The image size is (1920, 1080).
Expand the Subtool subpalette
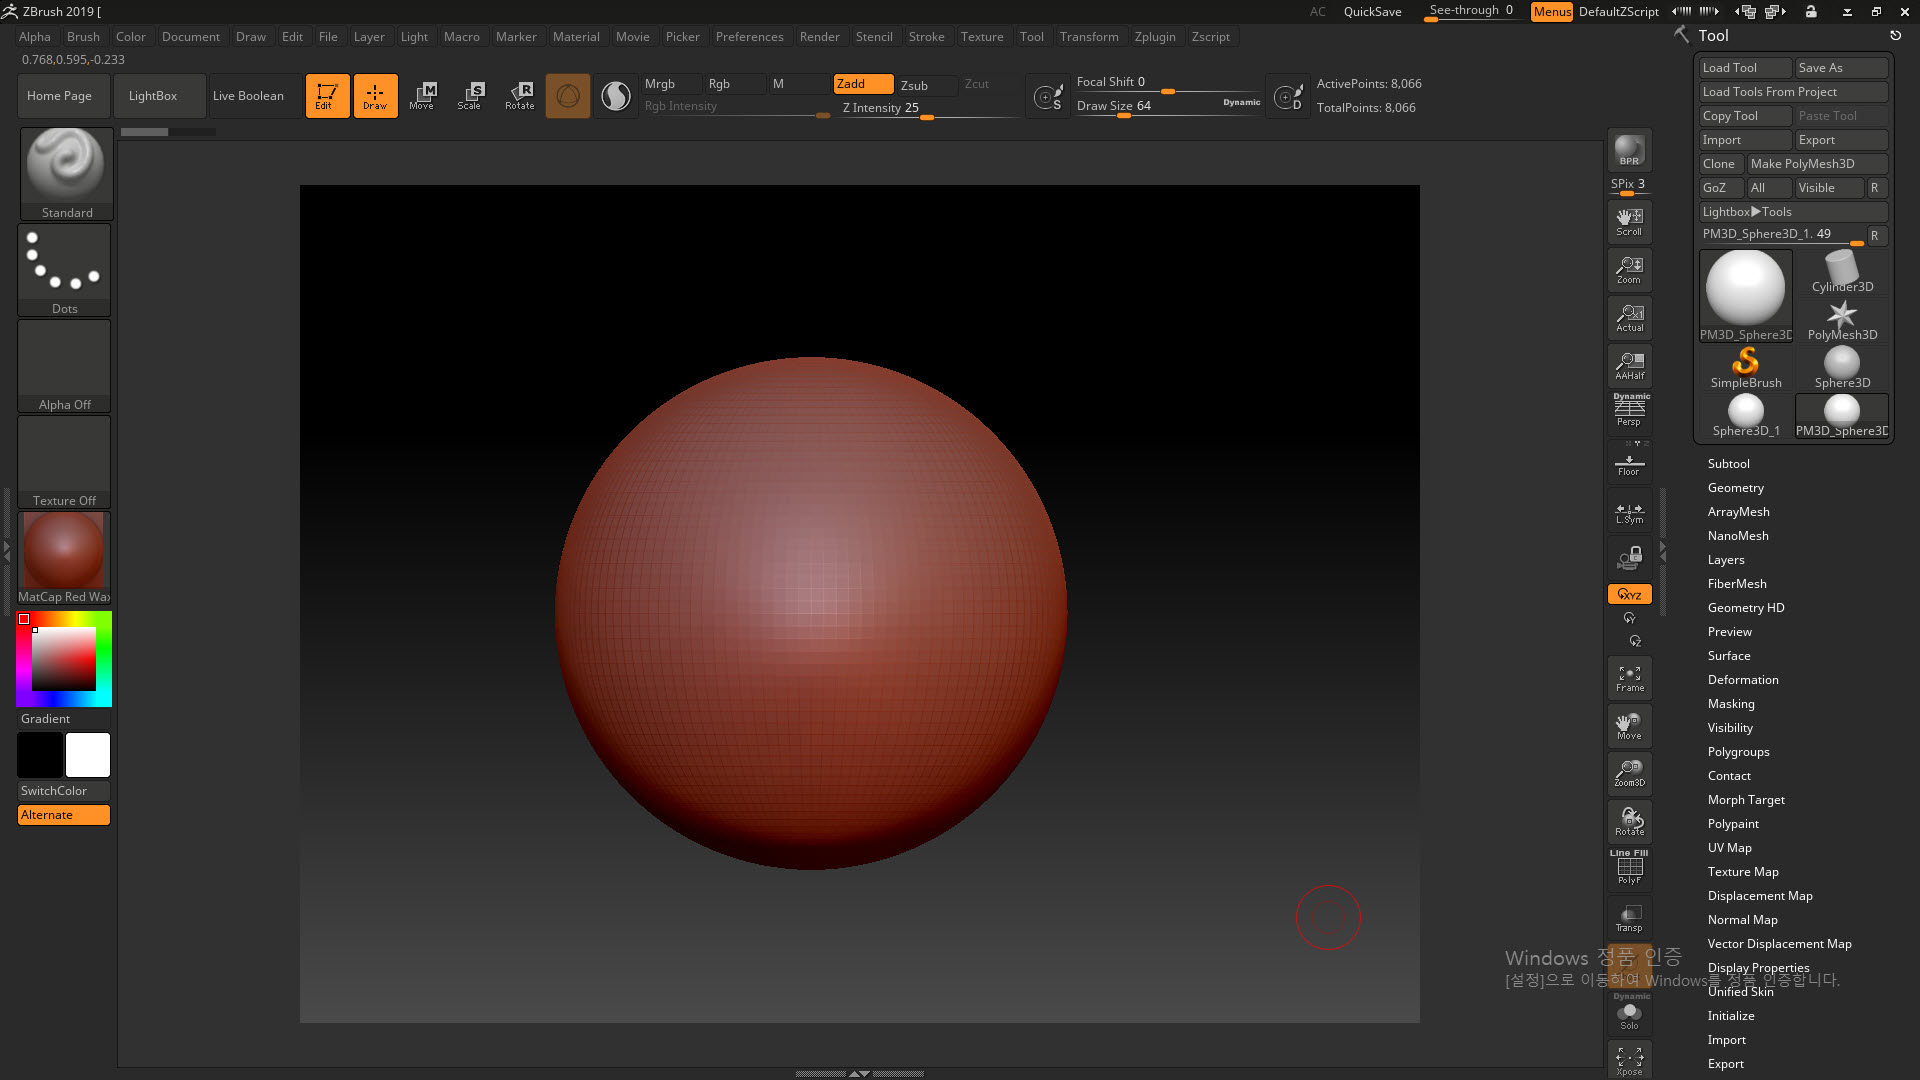1728,464
